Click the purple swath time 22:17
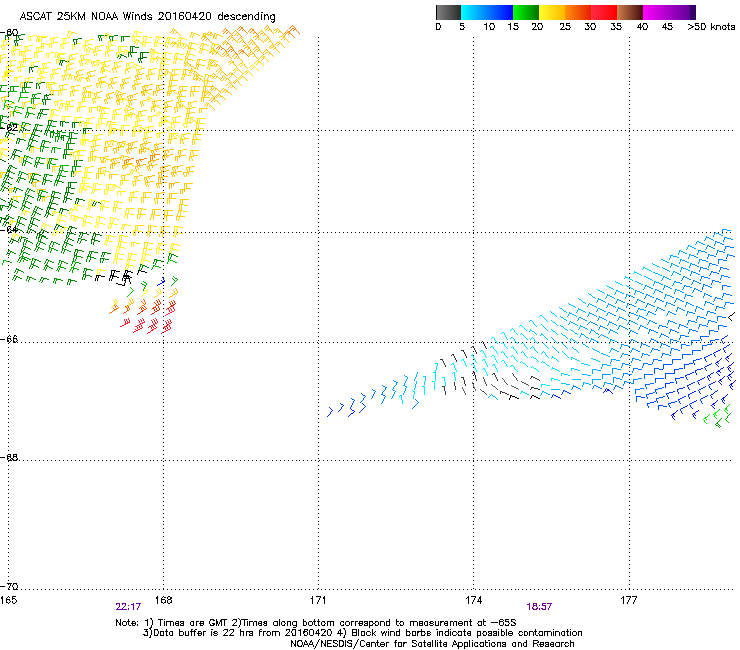Viewport: 740px width, 650px height. [128, 607]
